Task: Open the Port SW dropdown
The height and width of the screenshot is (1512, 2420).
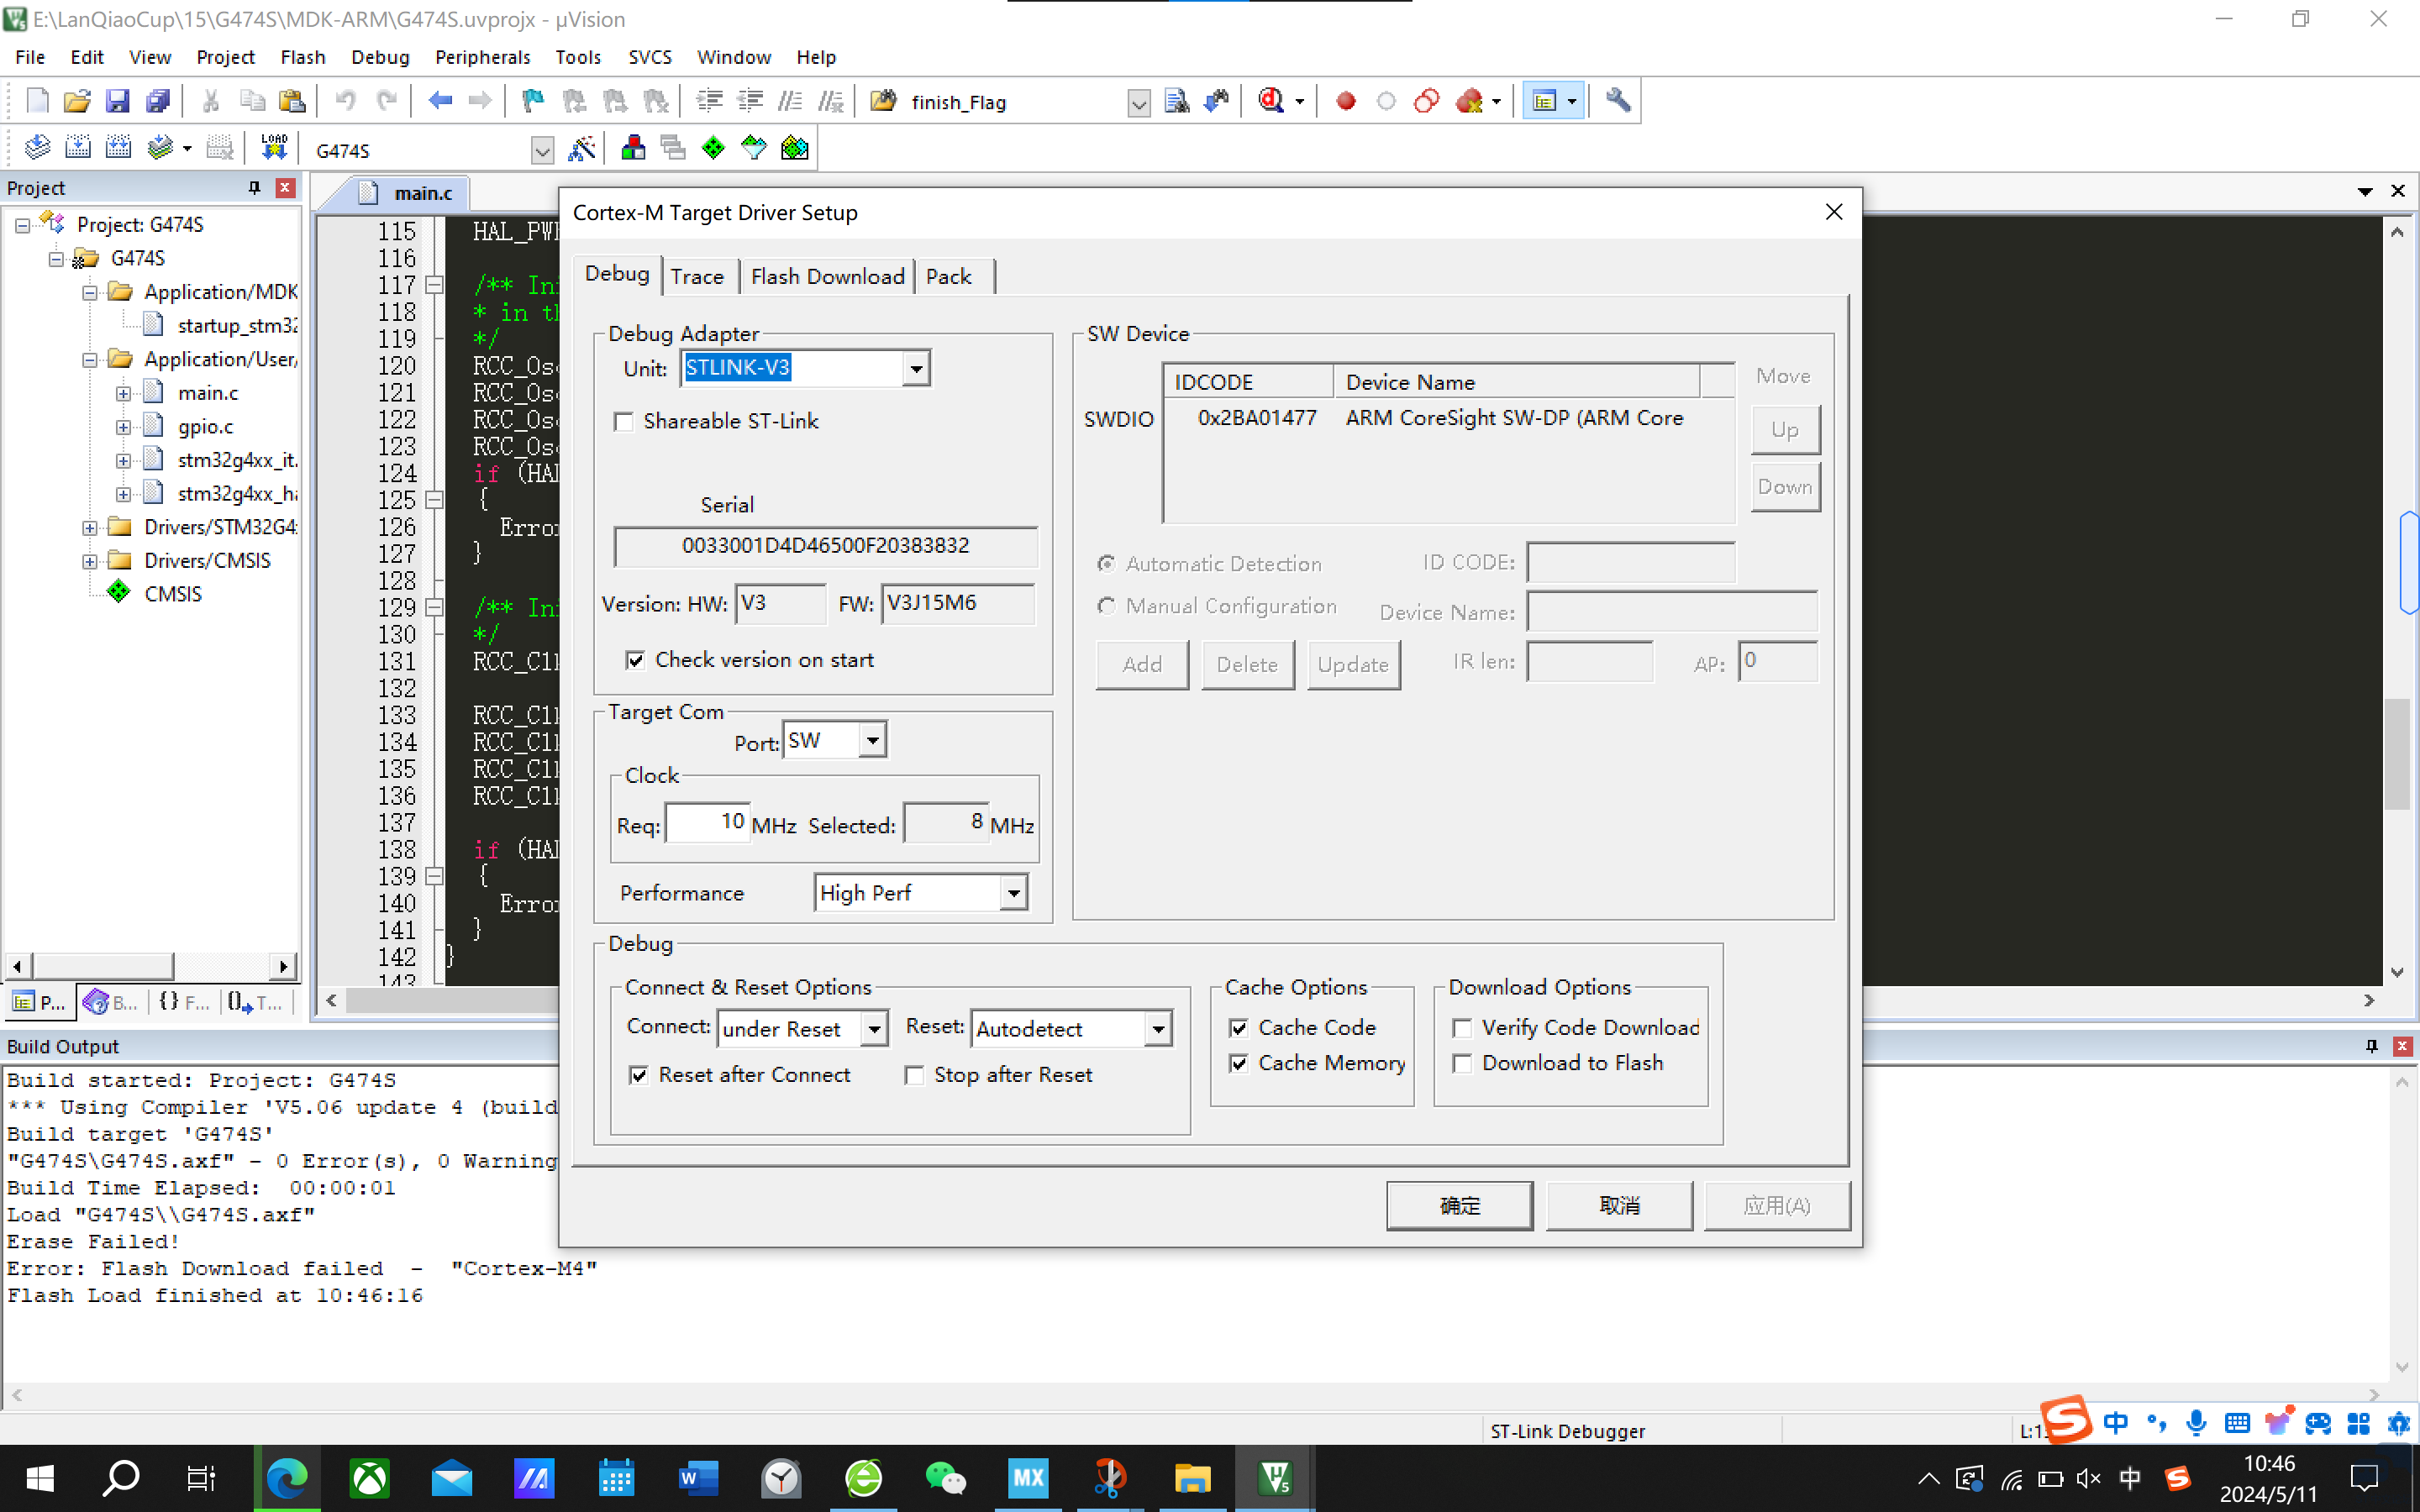Action: [873, 740]
